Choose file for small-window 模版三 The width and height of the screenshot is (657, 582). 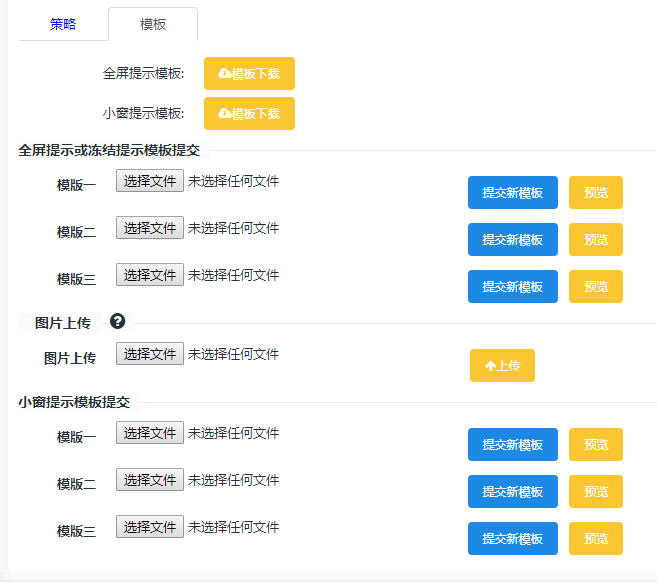tap(150, 526)
